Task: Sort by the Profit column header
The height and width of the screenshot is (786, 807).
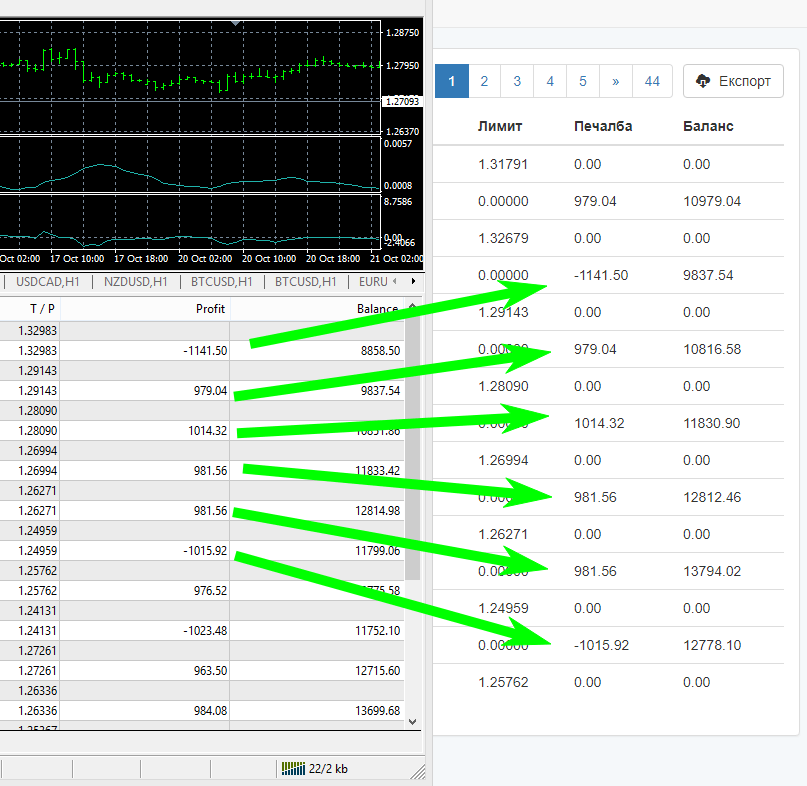Action: click(210, 309)
